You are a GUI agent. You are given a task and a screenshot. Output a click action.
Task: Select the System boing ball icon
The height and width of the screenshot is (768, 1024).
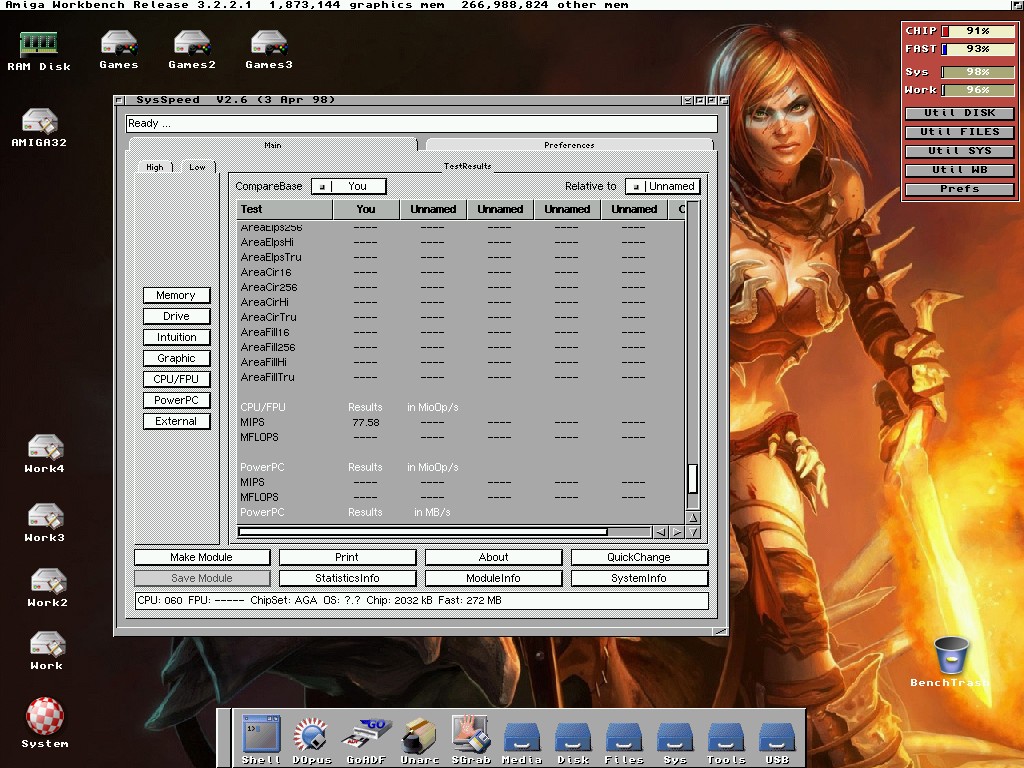click(x=44, y=722)
